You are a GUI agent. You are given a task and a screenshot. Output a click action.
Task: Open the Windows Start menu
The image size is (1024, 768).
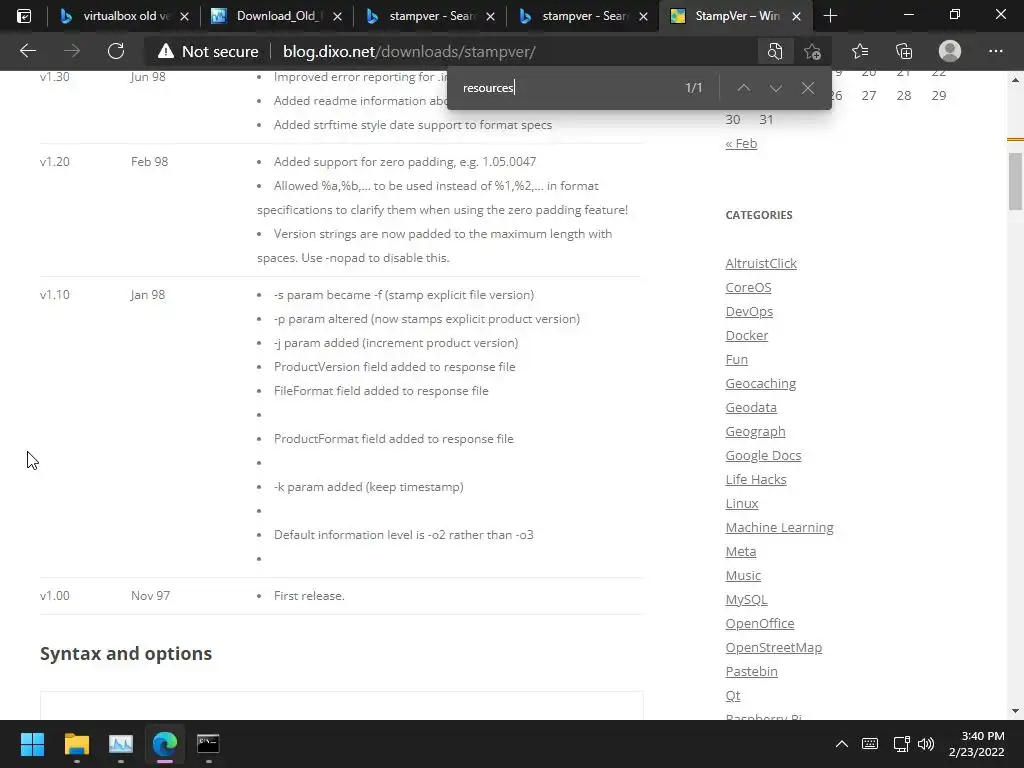pyautogui.click(x=32, y=744)
